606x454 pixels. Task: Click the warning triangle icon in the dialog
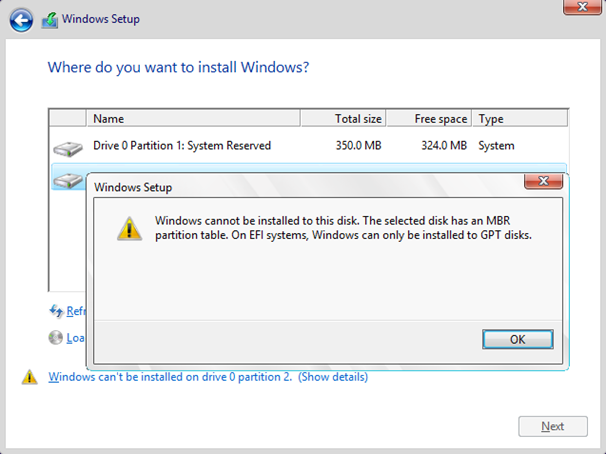(x=129, y=228)
